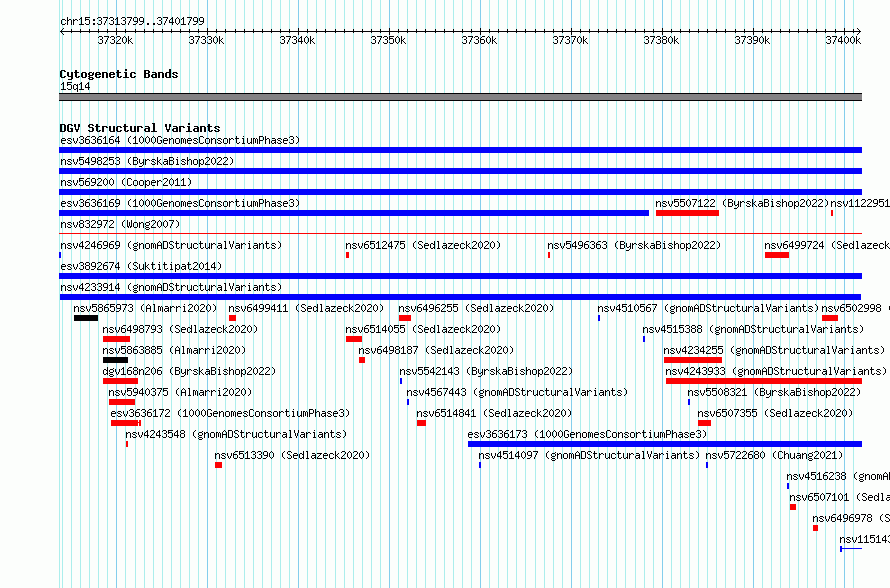
Task: Click the esv3636164 variant label
Action: (180, 140)
